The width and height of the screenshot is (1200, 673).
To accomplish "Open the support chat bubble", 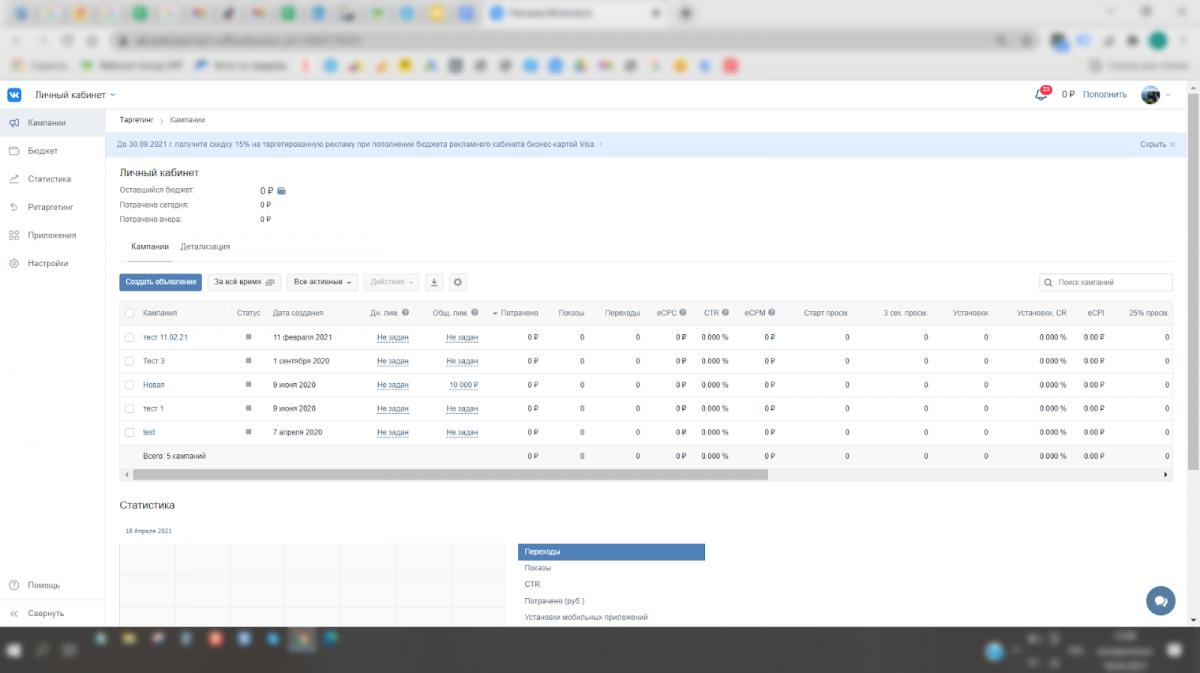I will pos(1160,600).
